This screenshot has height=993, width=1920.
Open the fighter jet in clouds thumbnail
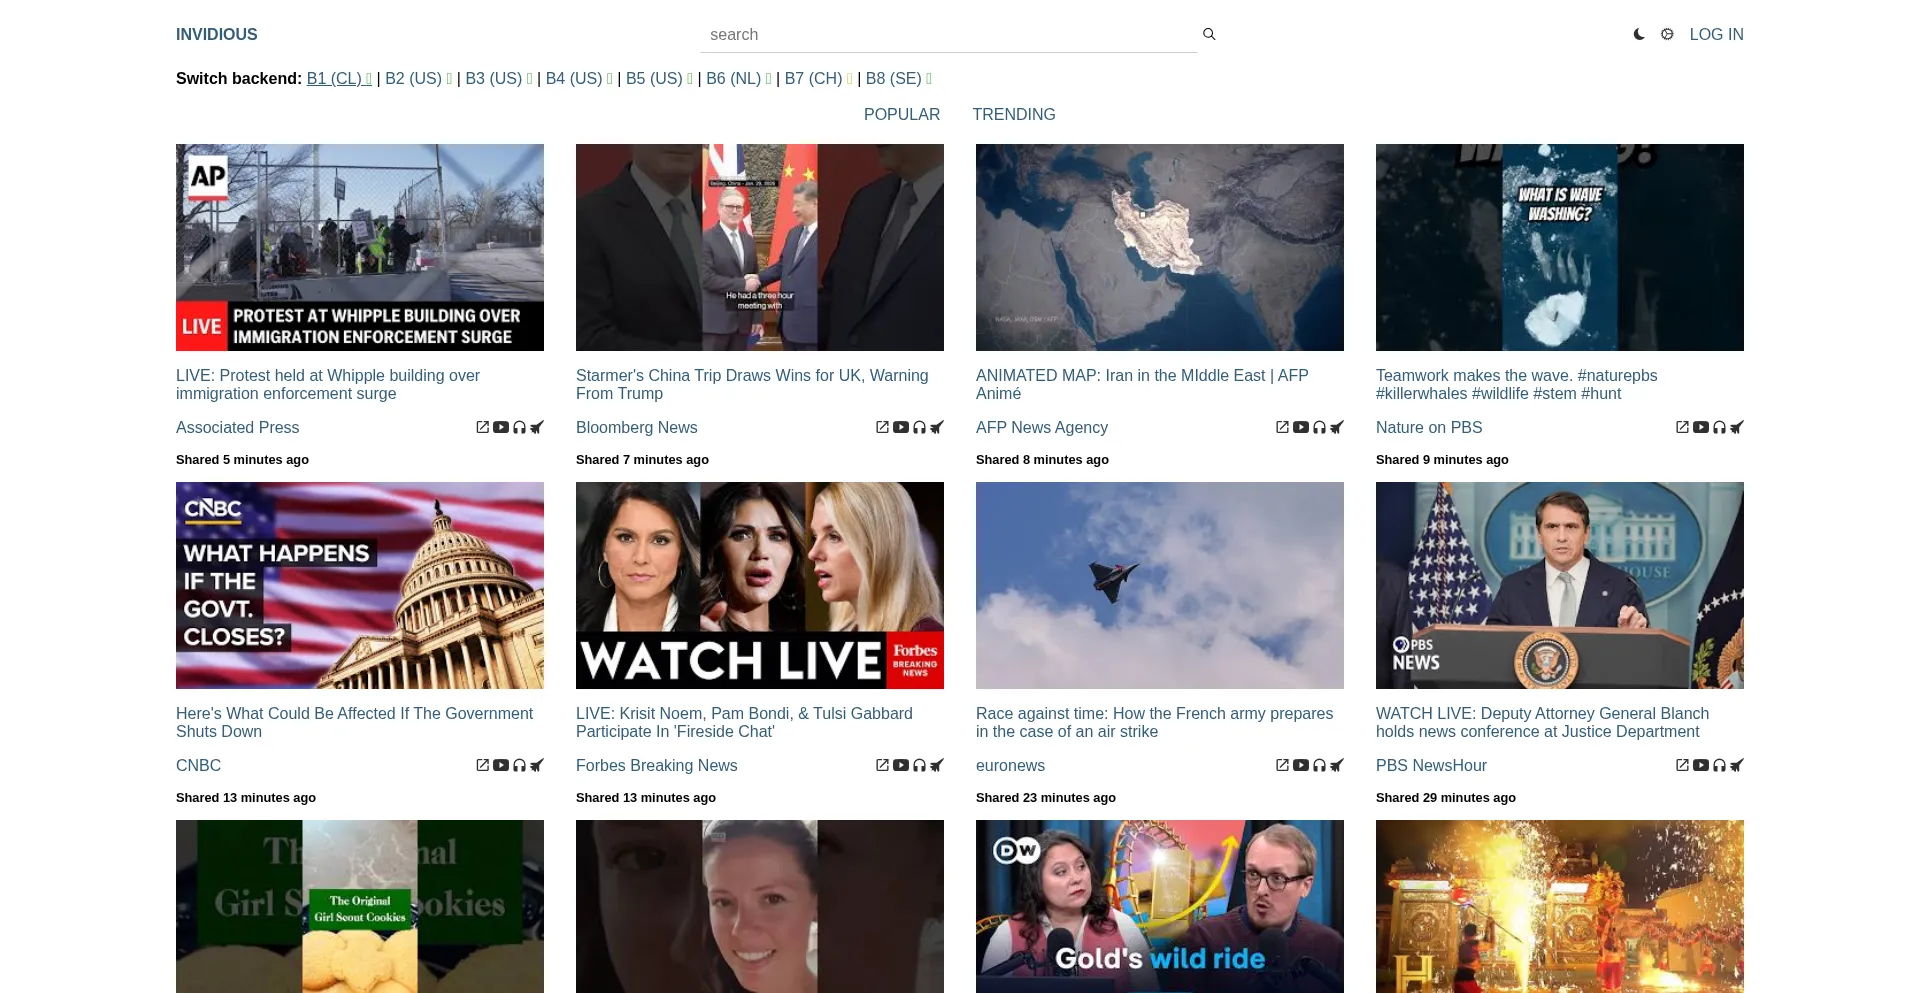point(1160,585)
